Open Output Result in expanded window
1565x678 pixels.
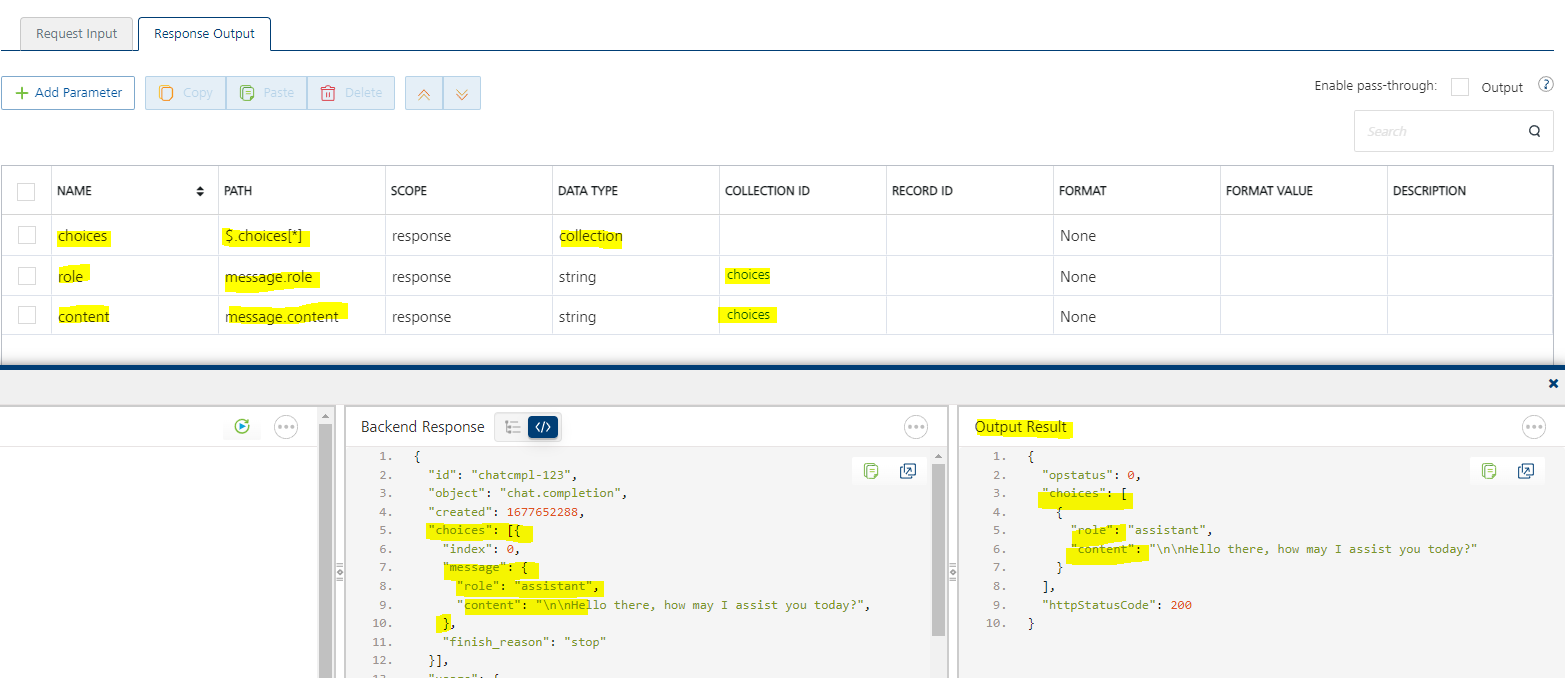(x=1526, y=470)
